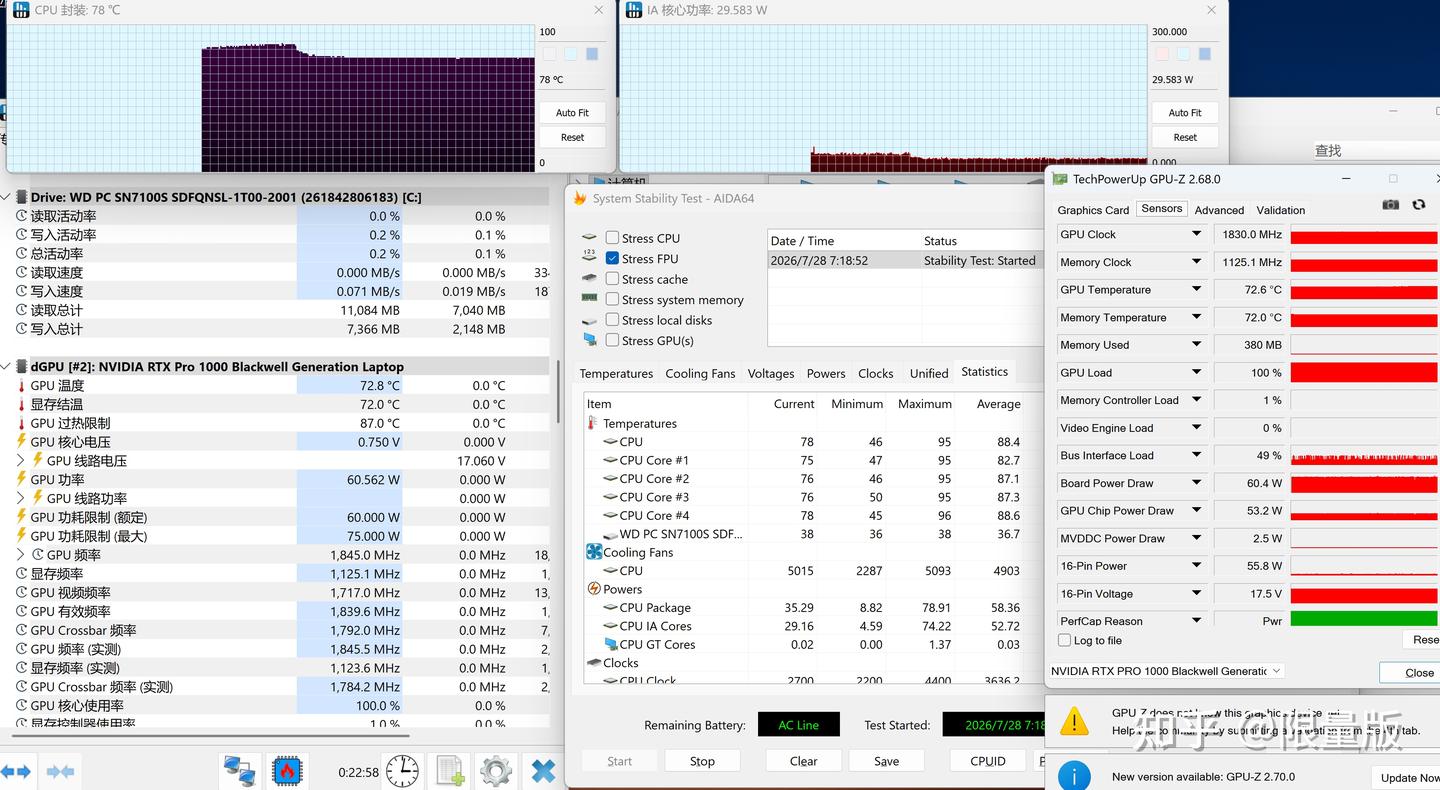Screen dimensions: 1440x790
Task: Click Stop in the System Stability Test
Action: click(x=702, y=761)
